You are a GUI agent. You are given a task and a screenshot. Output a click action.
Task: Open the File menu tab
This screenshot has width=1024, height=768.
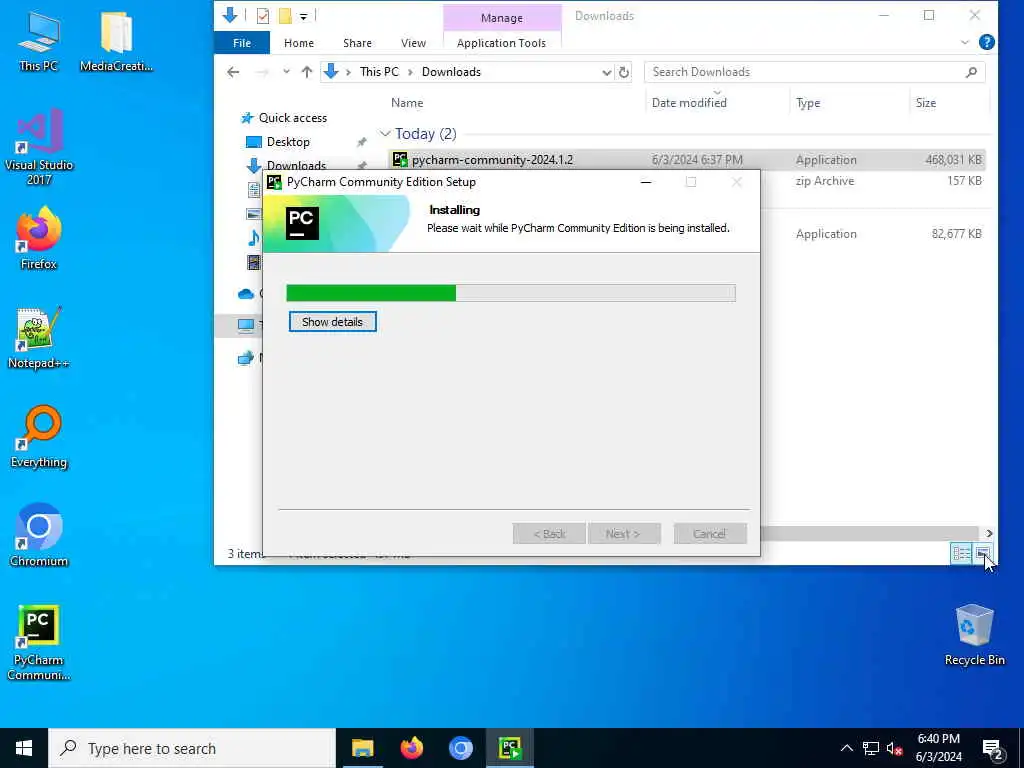(x=242, y=43)
